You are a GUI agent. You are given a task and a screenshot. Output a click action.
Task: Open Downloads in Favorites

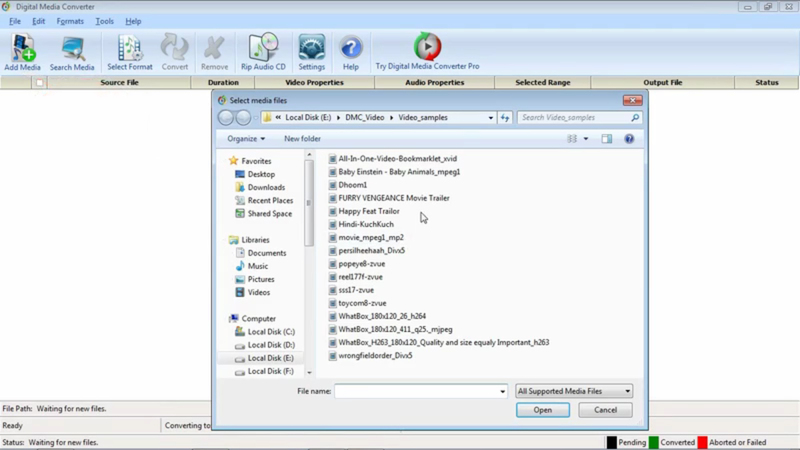(x=260, y=188)
